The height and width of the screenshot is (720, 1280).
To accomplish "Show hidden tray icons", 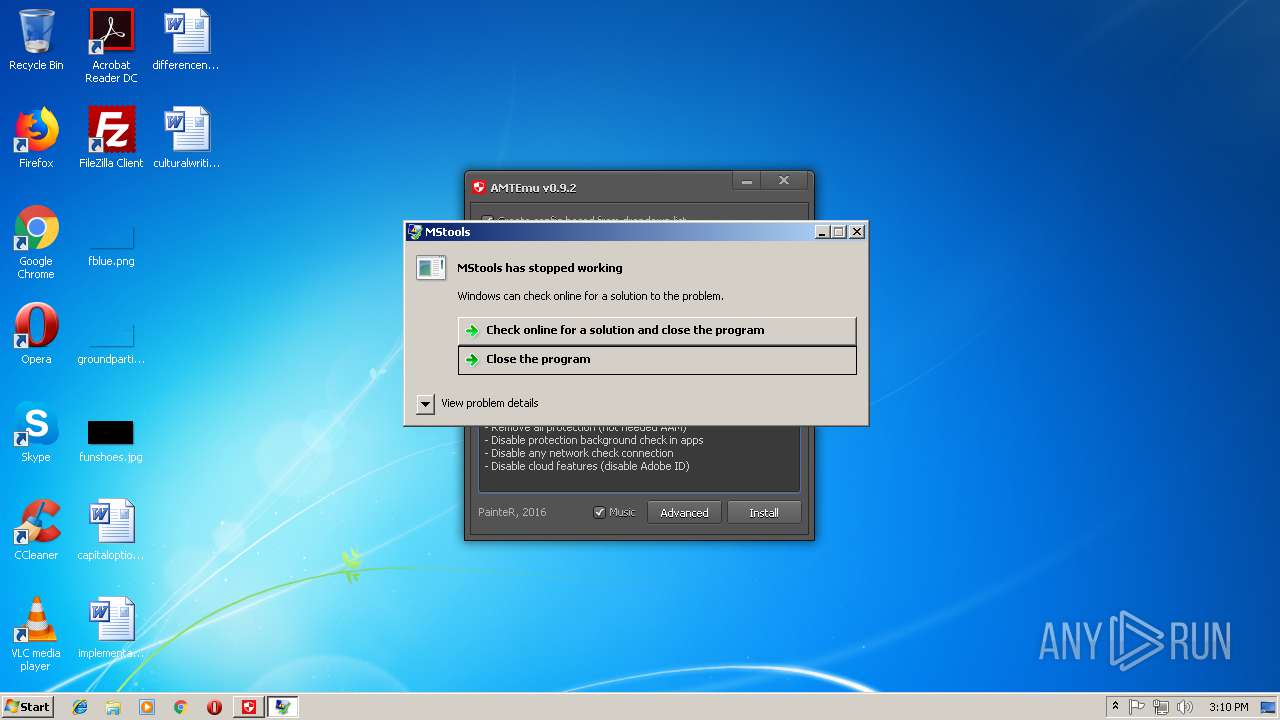I will [x=1115, y=707].
